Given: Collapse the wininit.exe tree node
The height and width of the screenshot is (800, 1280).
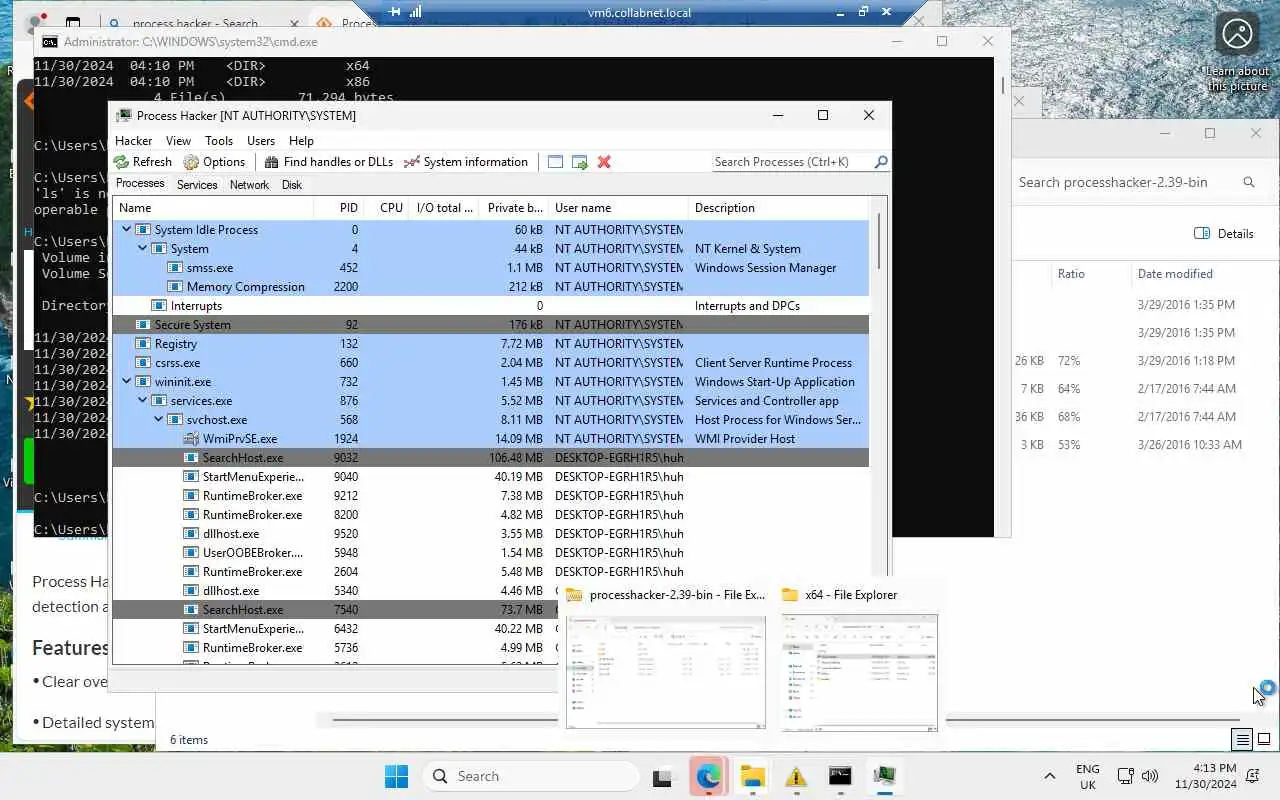Looking at the screenshot, I should (x=126, y=382).
